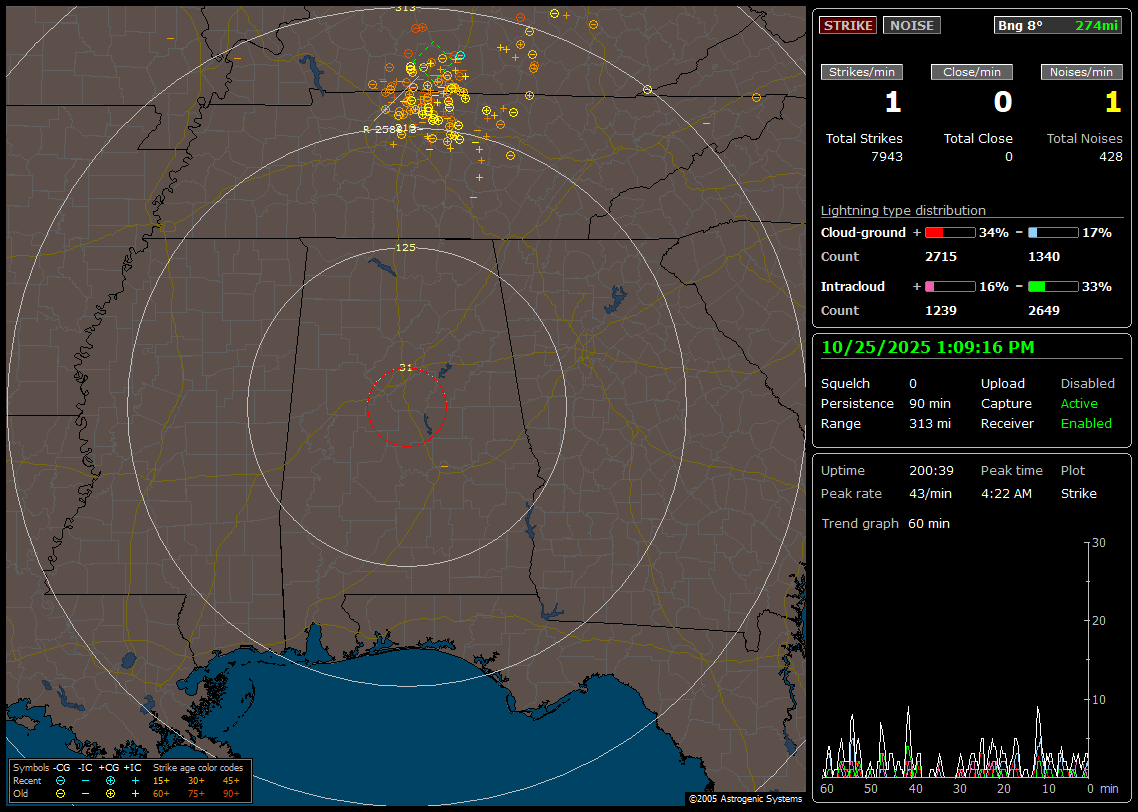Click the gray NOISE indicator
This screenshot has height=812, width=1138.
click(911, 25)
